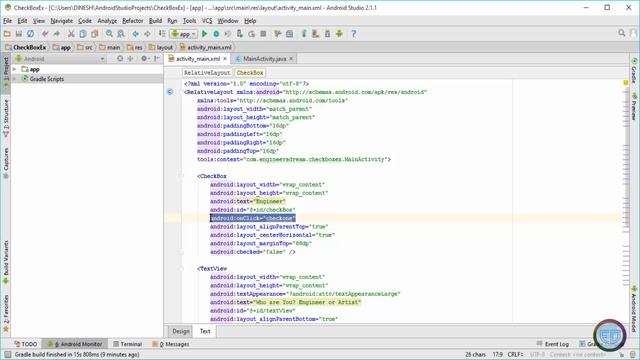Expand the Gradle Scripts tree node
The height and width of the screenshot is (360, 640).
pyautogui.click(x=15, y=79)
